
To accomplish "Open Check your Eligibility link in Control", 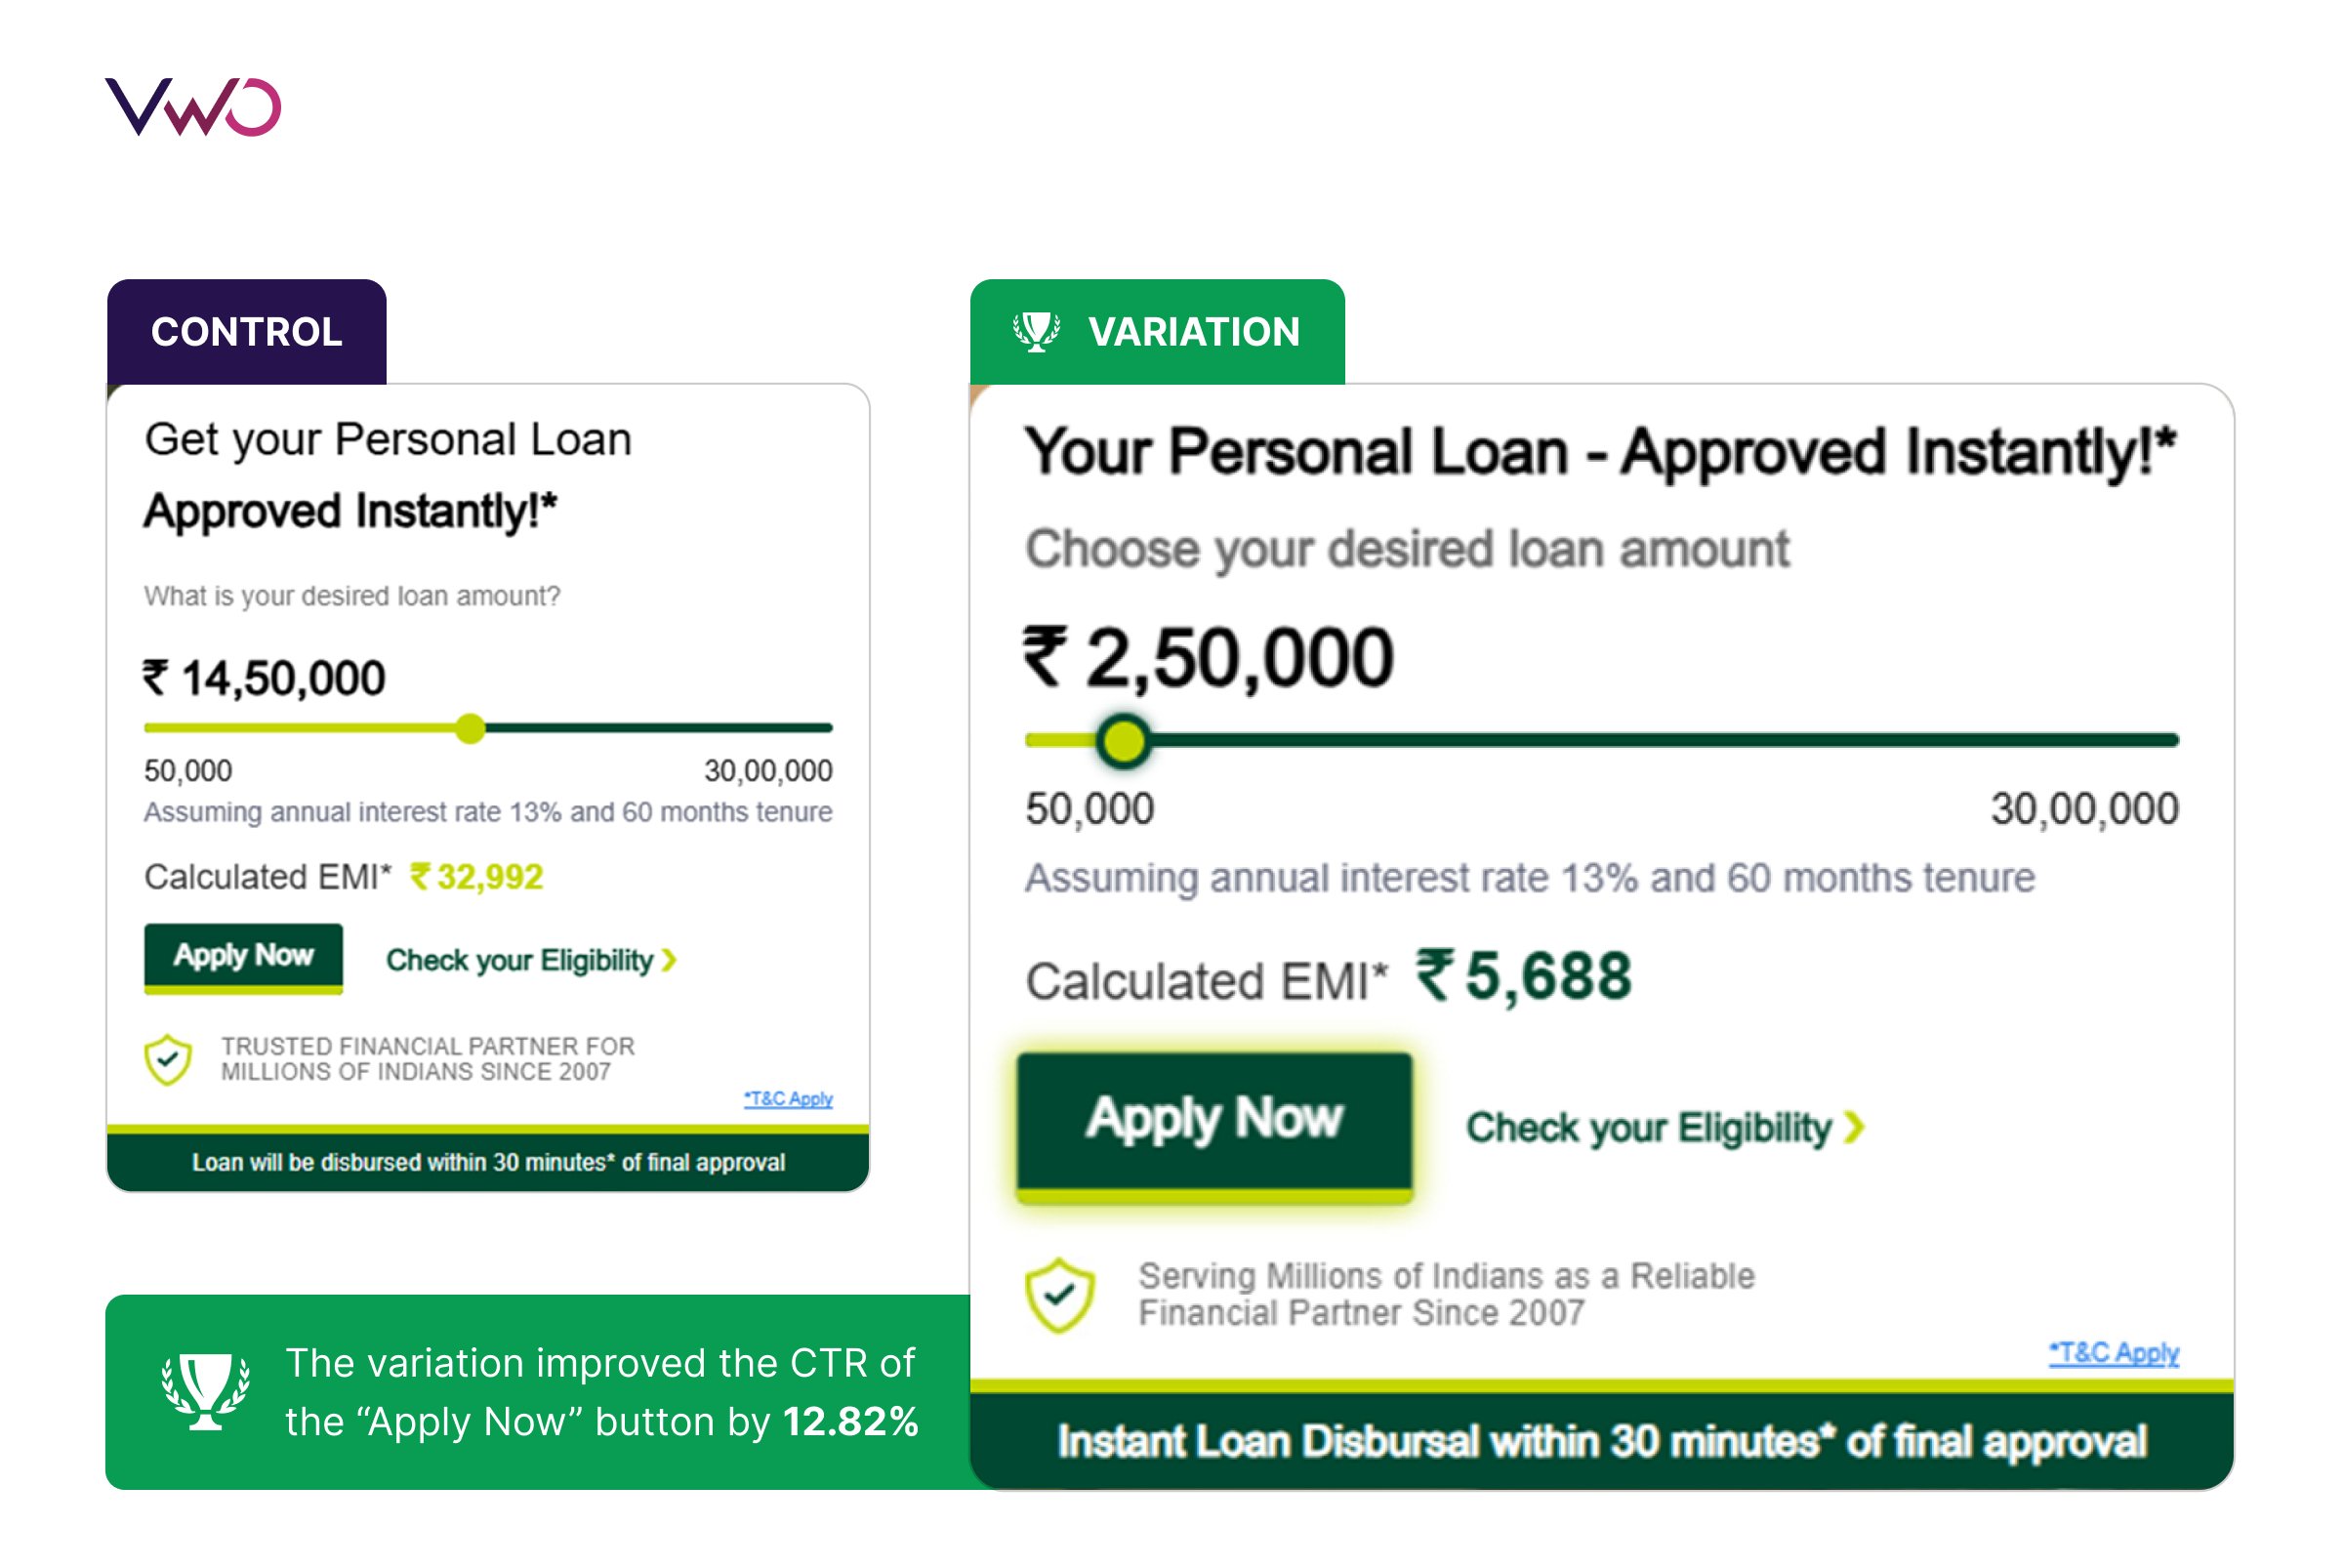I will [531, 960].
